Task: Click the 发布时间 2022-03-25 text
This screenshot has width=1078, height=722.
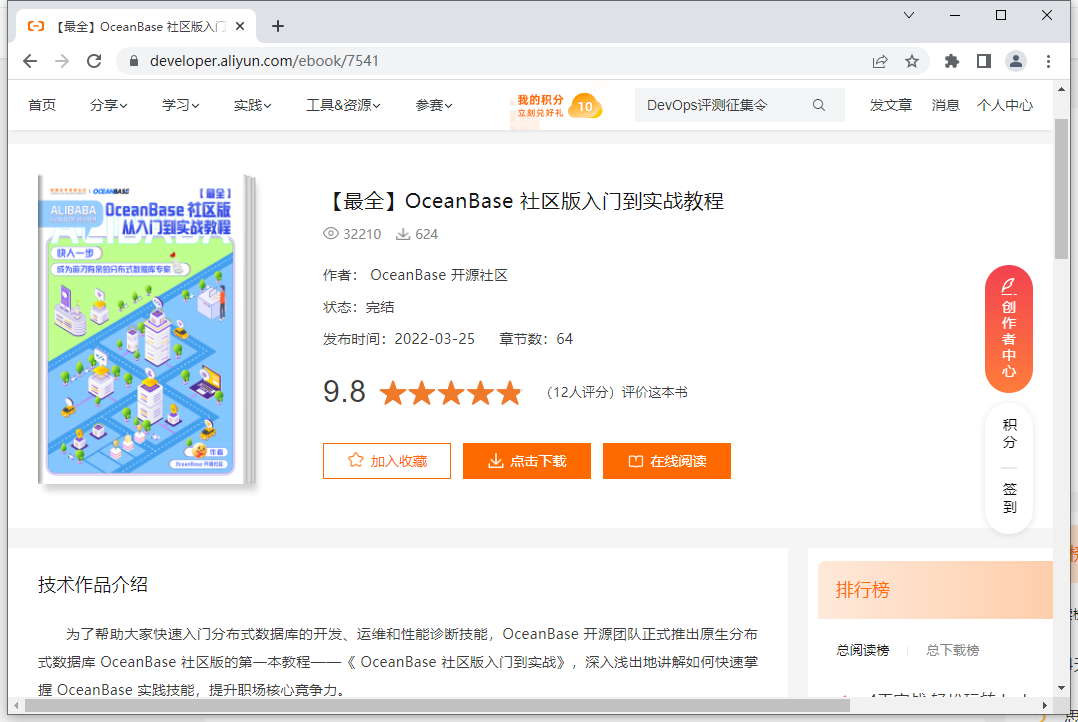Action: 399,339
